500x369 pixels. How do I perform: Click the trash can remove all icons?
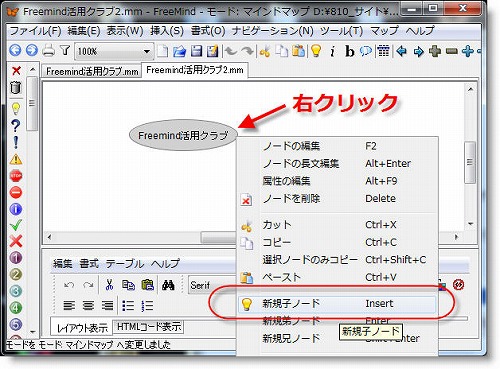16,88
